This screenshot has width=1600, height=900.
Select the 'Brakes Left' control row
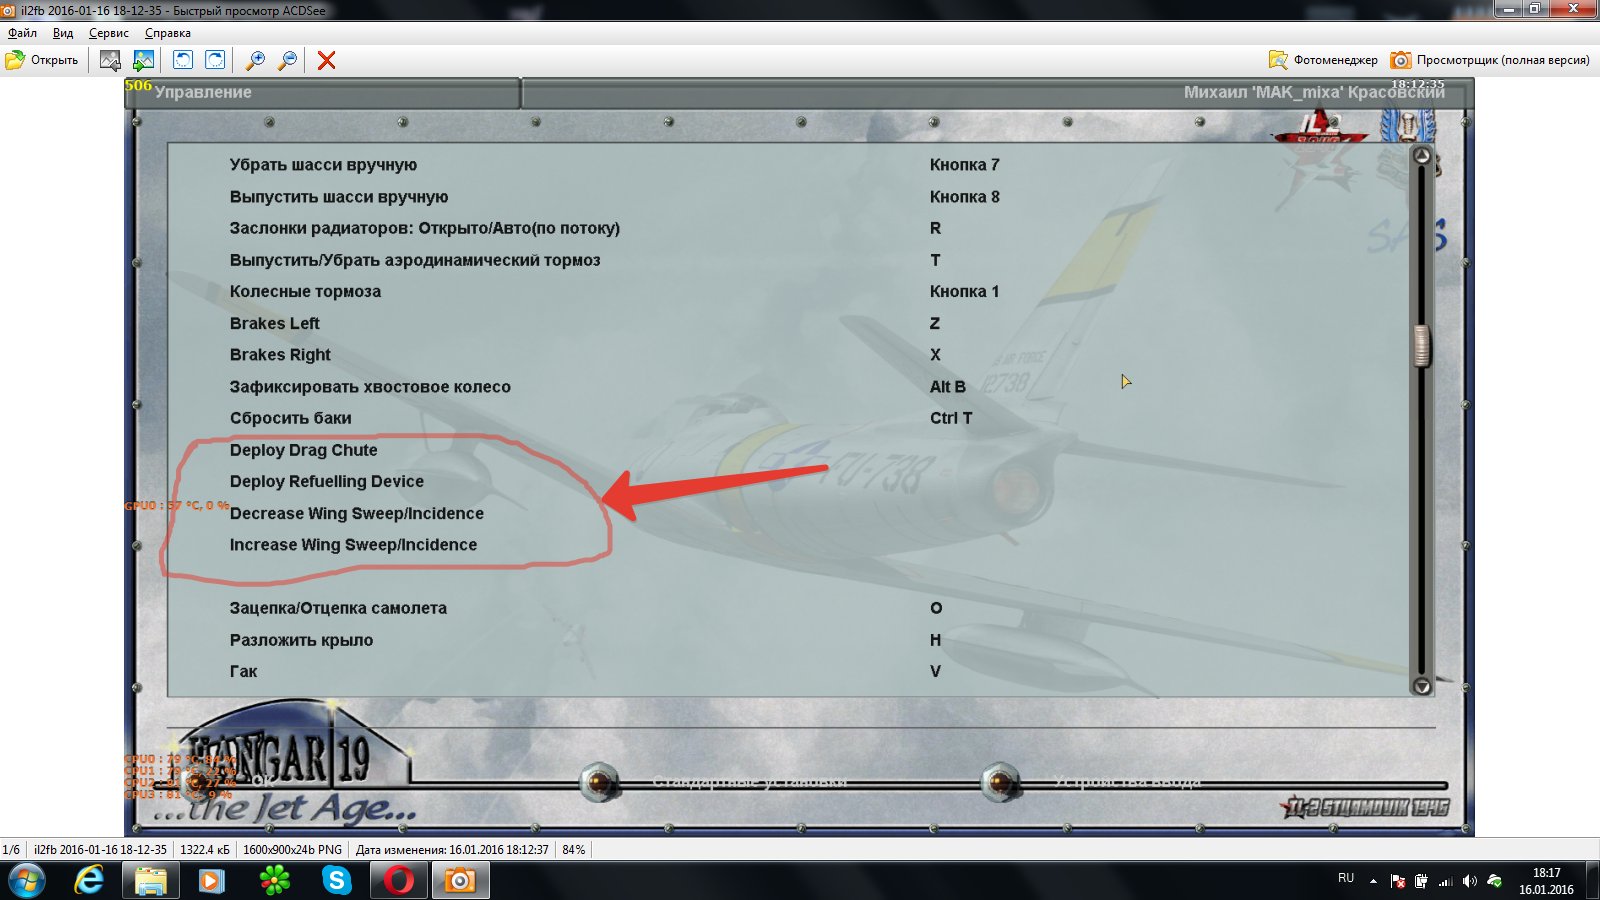tap(275, 323)
